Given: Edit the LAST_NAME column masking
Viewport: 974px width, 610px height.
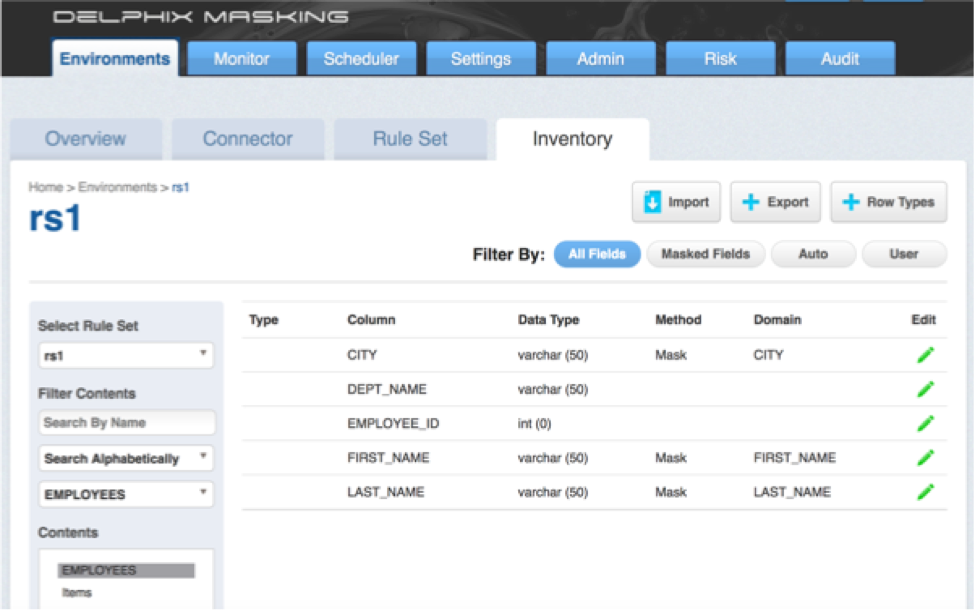Looking at the screenshot, I should click(925, 492).
